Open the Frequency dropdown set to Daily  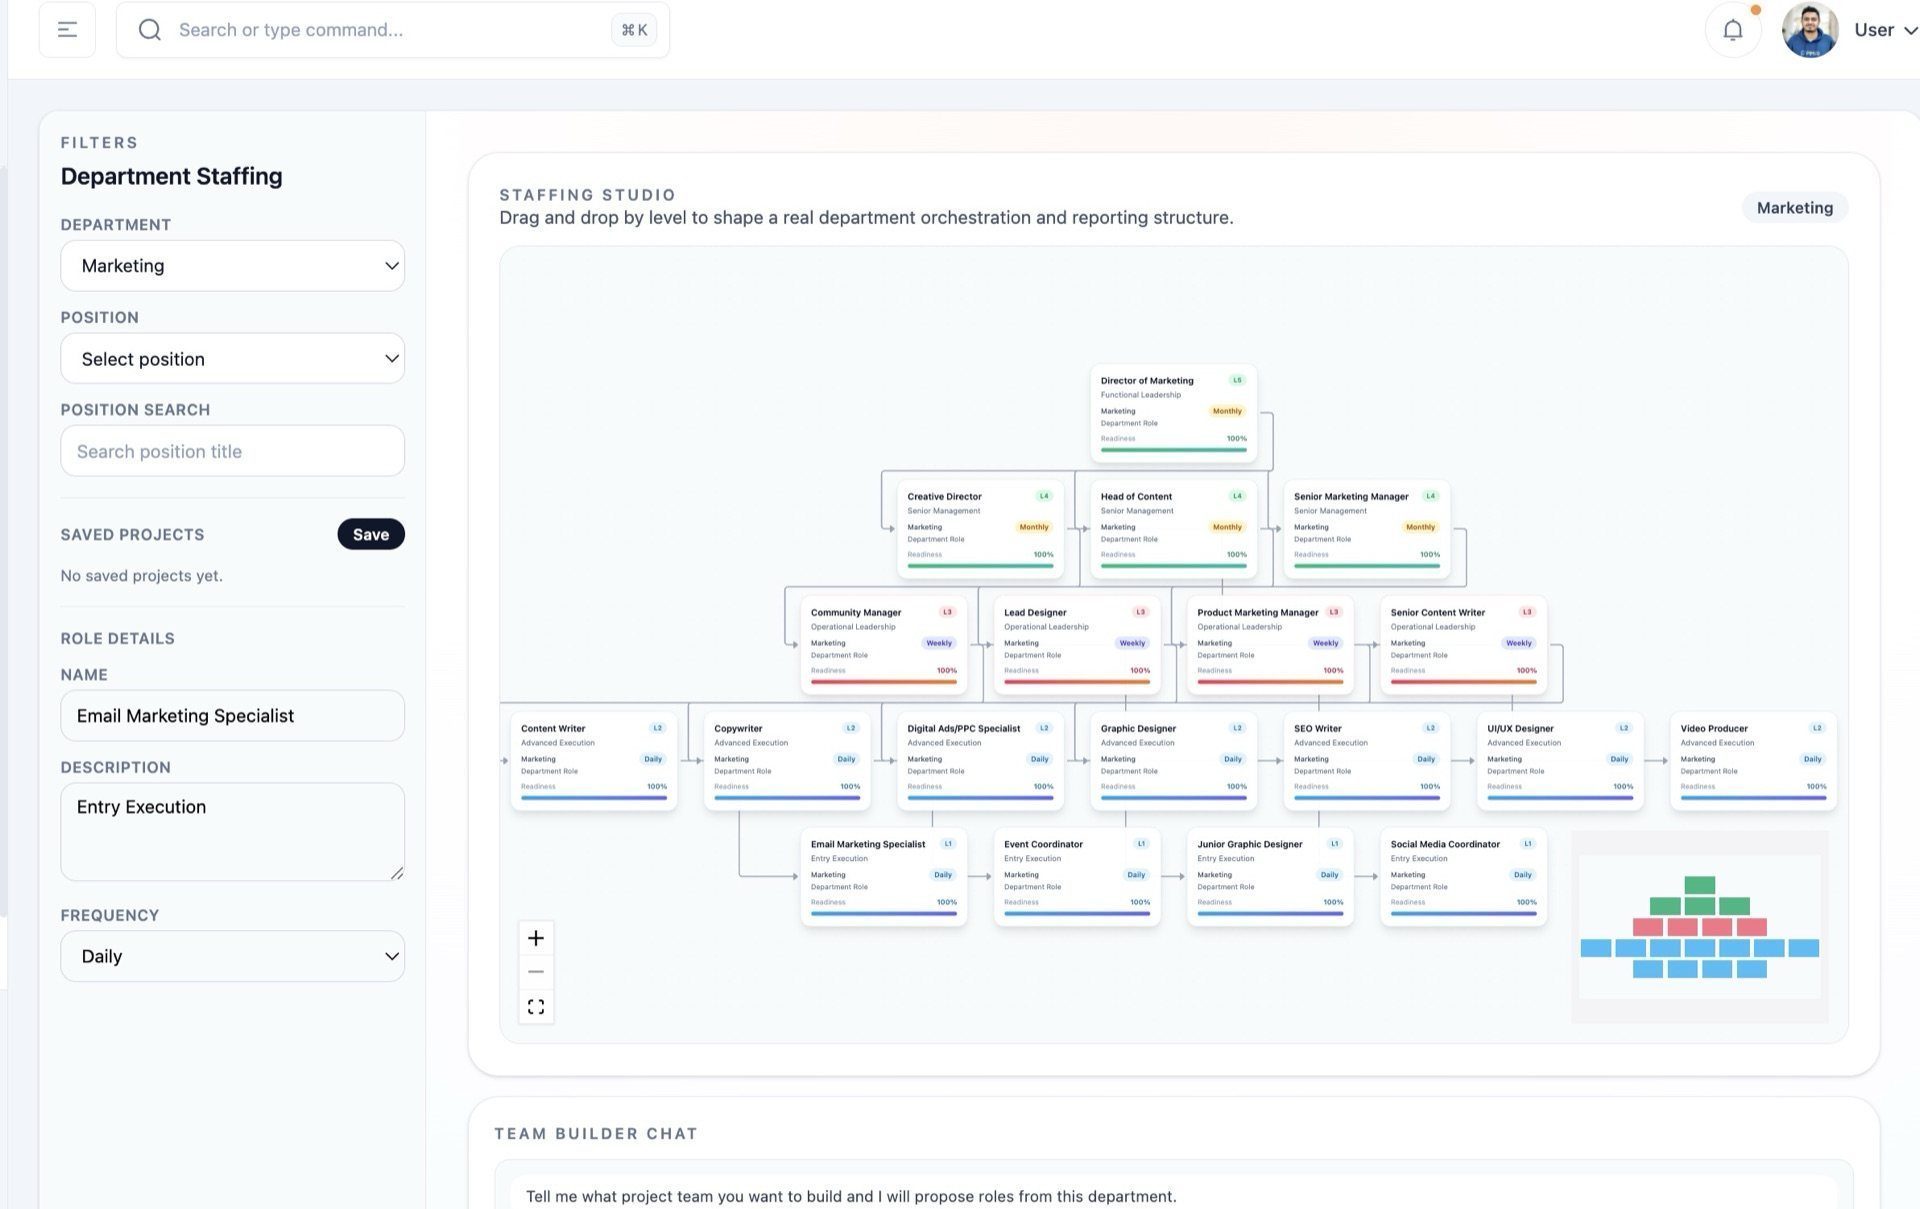click(x=232, y=956)
